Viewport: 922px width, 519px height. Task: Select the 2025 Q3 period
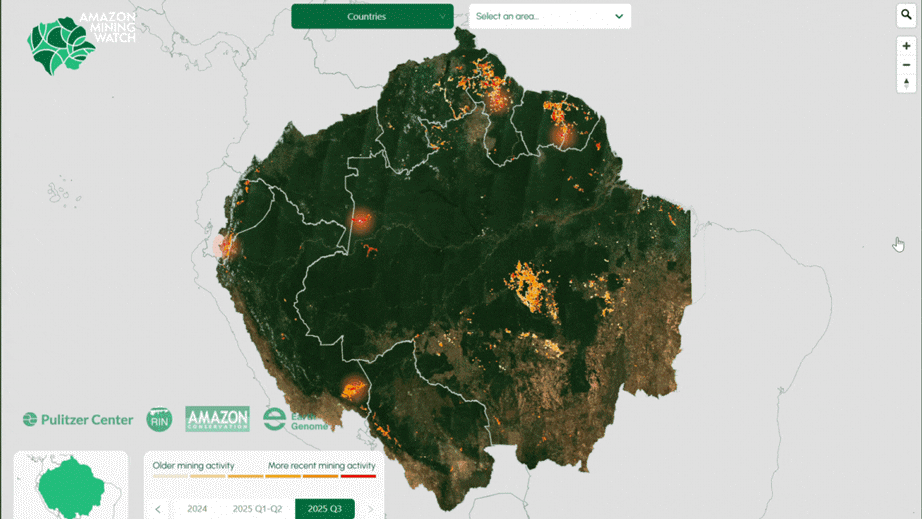pos(324,509)
